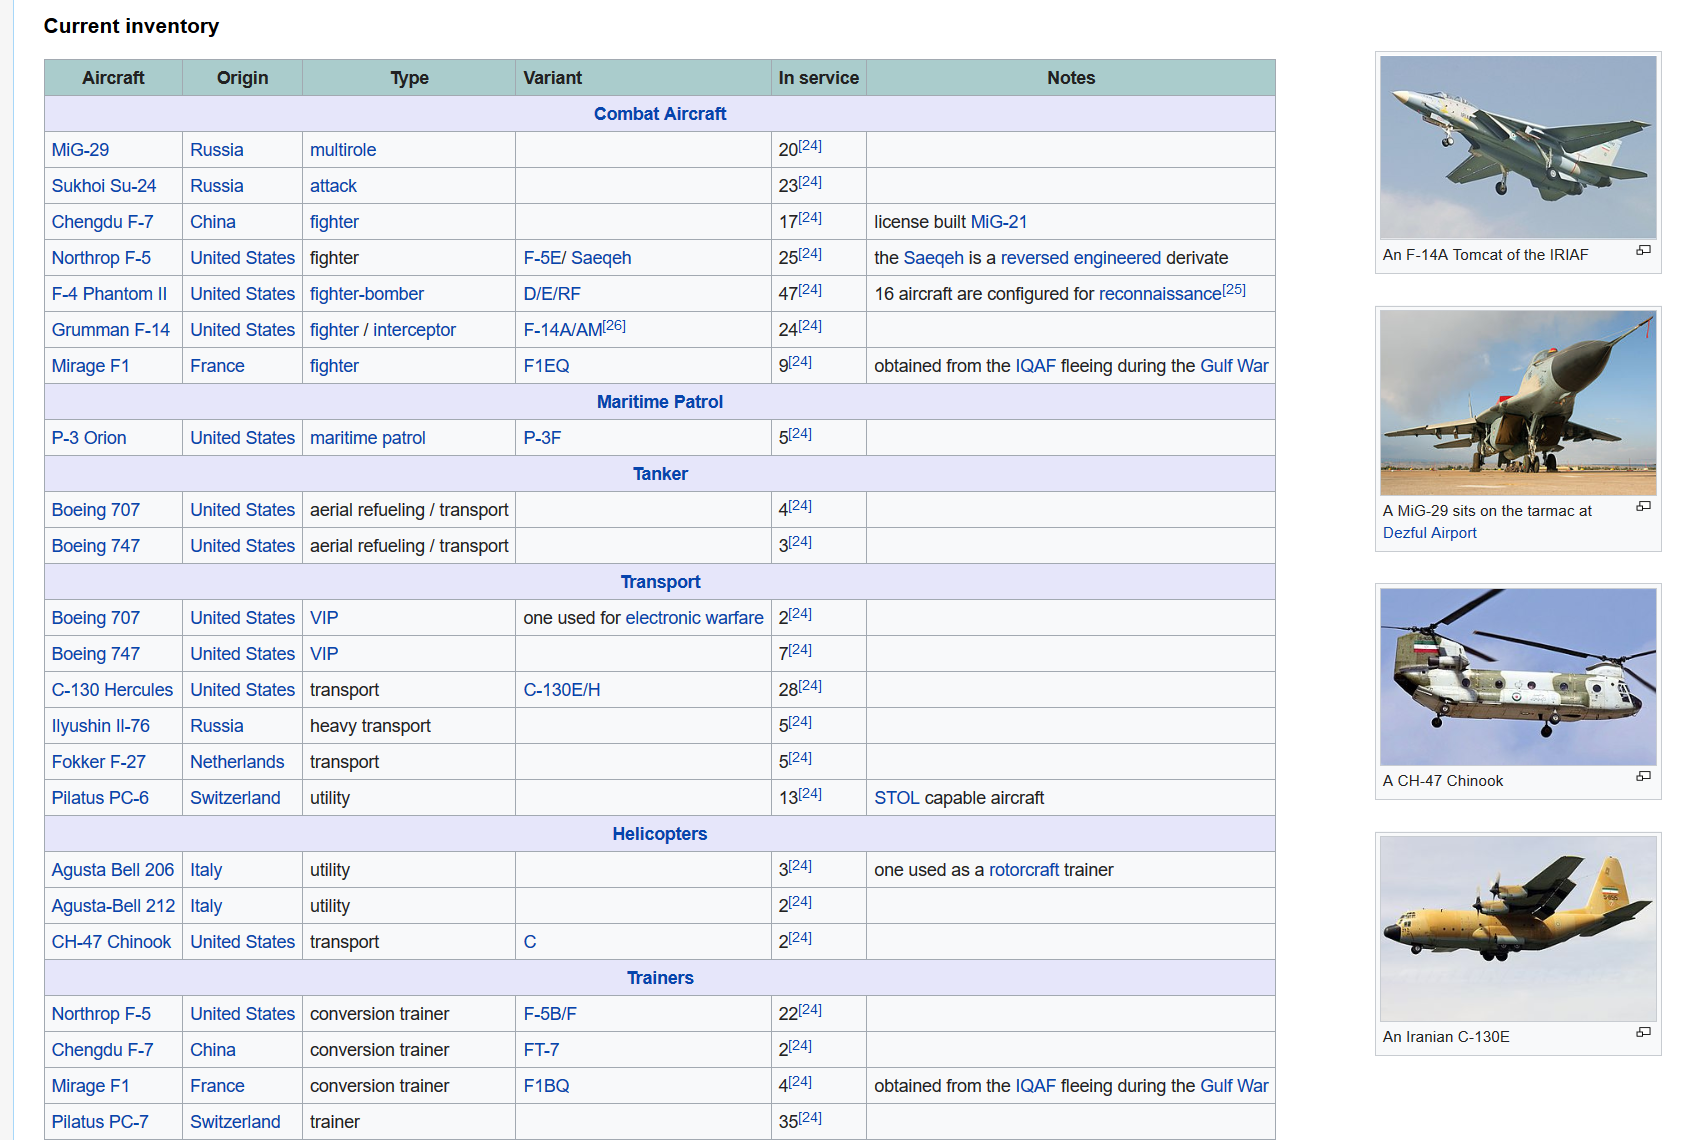Open the P-3 Orion link
1682x1140 pixels.
[x=89, y=438]
